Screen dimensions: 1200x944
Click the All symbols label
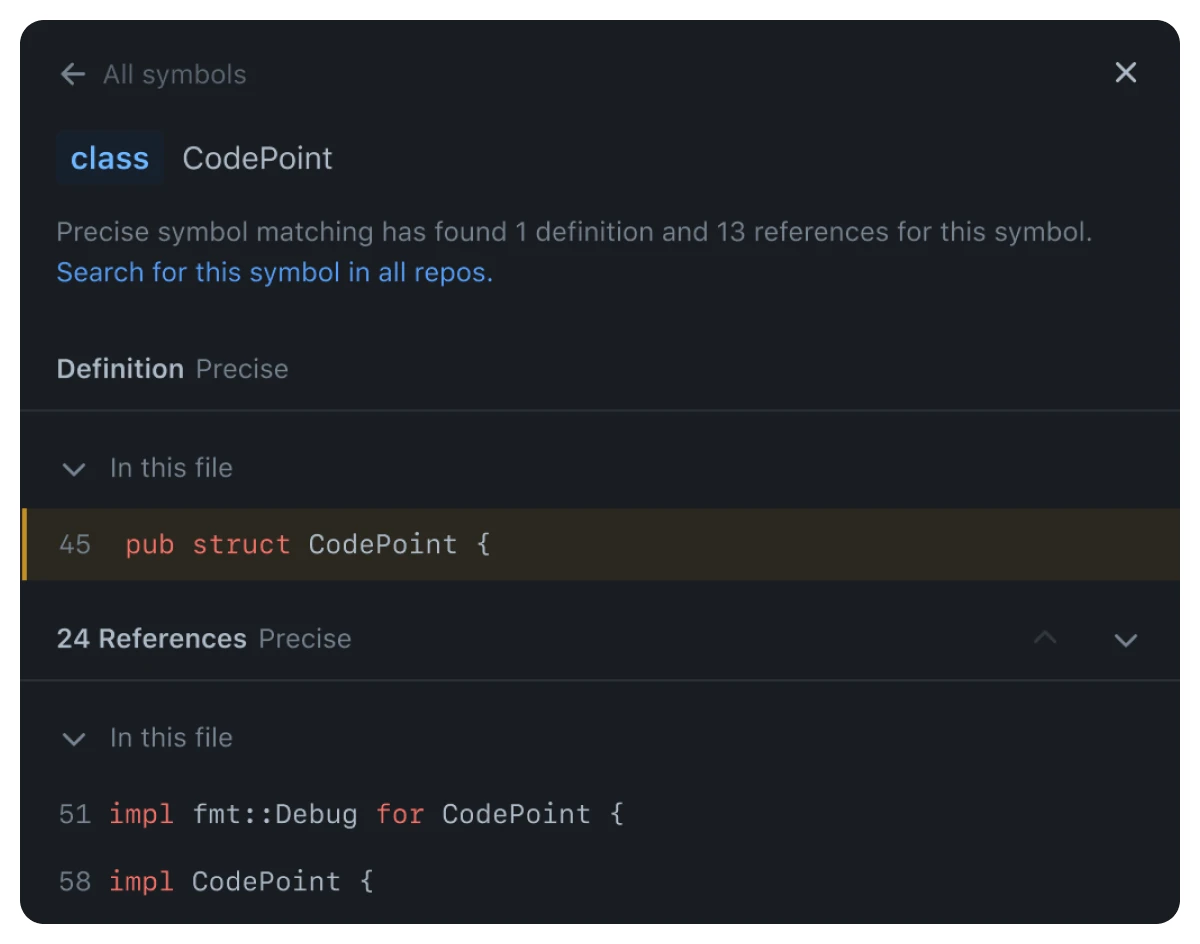174,74
